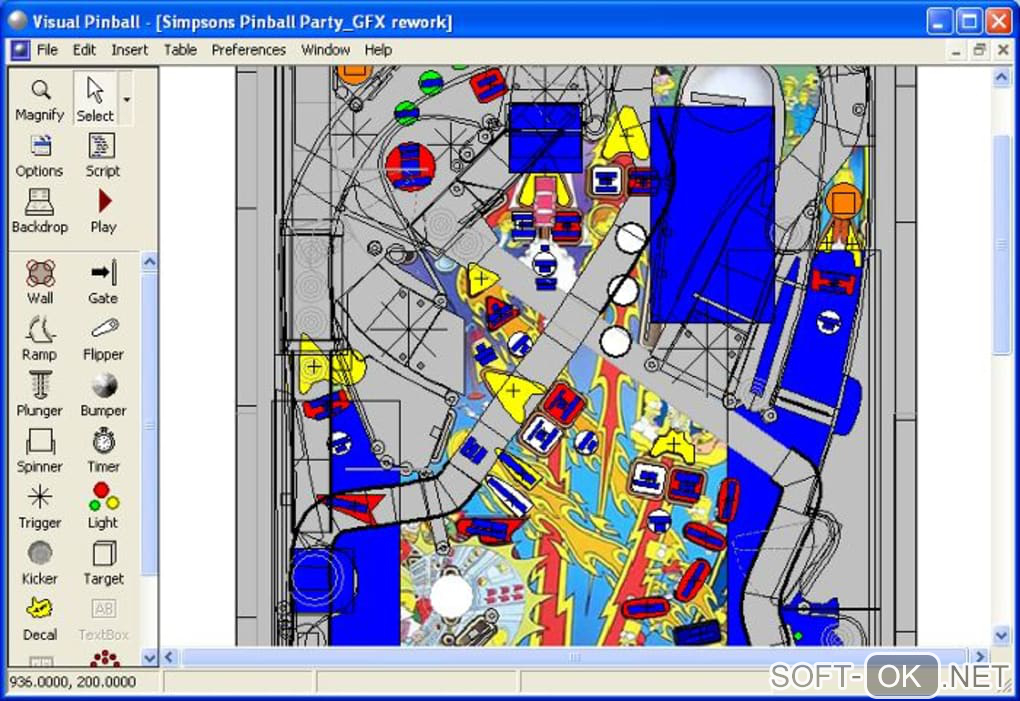Open the Insert menu
The image size is (1020, 701).
point(129,50)
